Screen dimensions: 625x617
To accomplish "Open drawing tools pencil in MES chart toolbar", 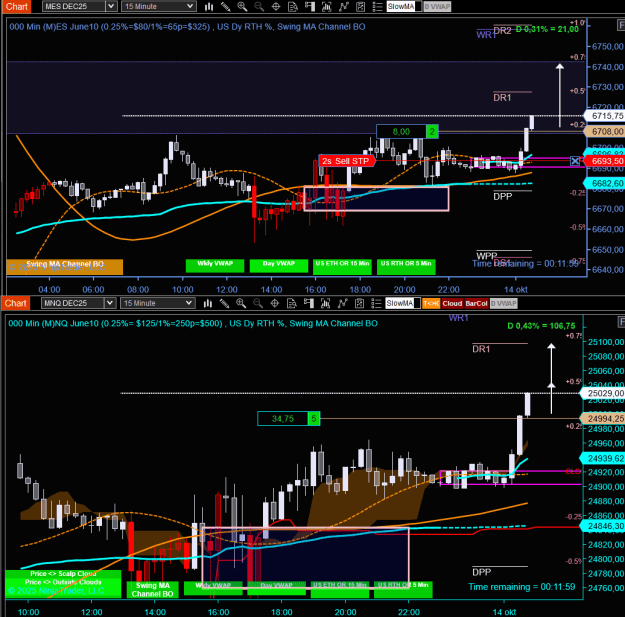I will pos(226,6).
